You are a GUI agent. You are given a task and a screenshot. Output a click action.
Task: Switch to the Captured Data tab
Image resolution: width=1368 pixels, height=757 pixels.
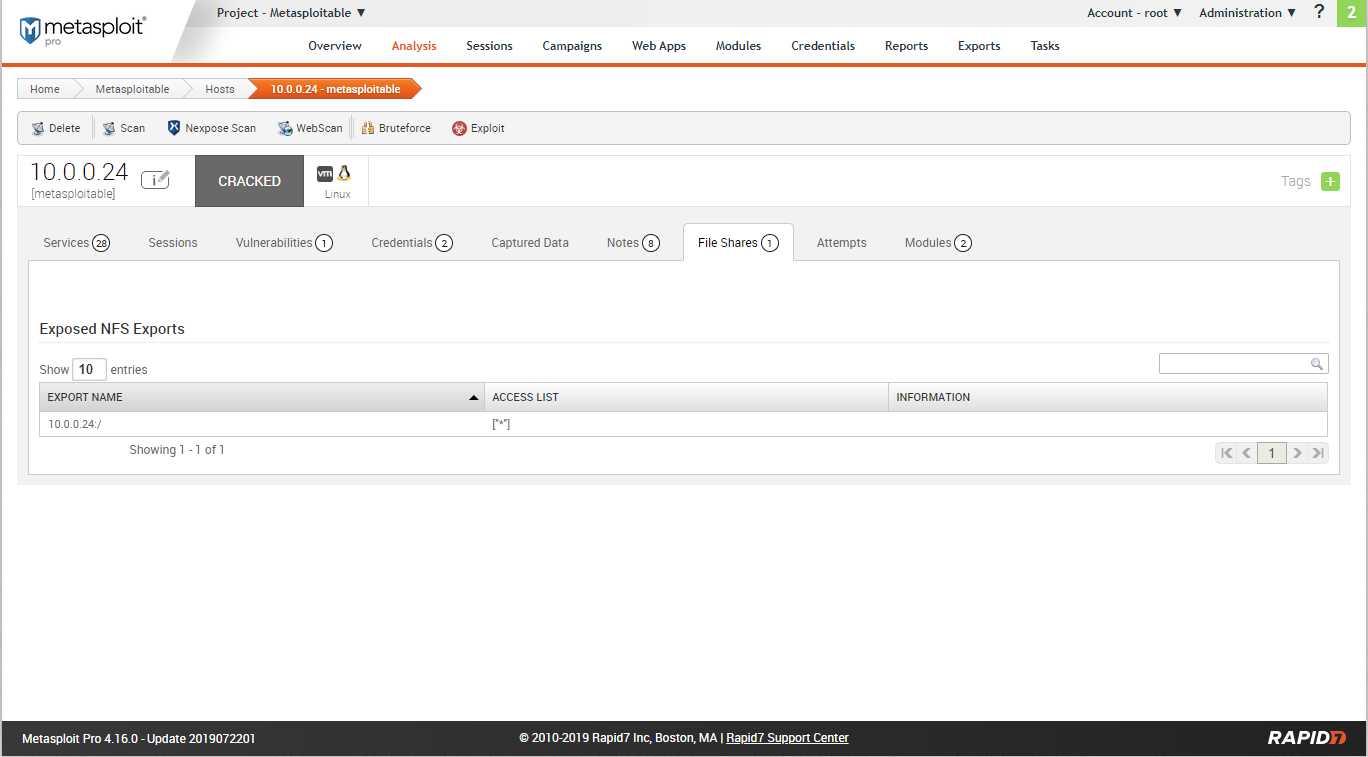coord(530,243)
